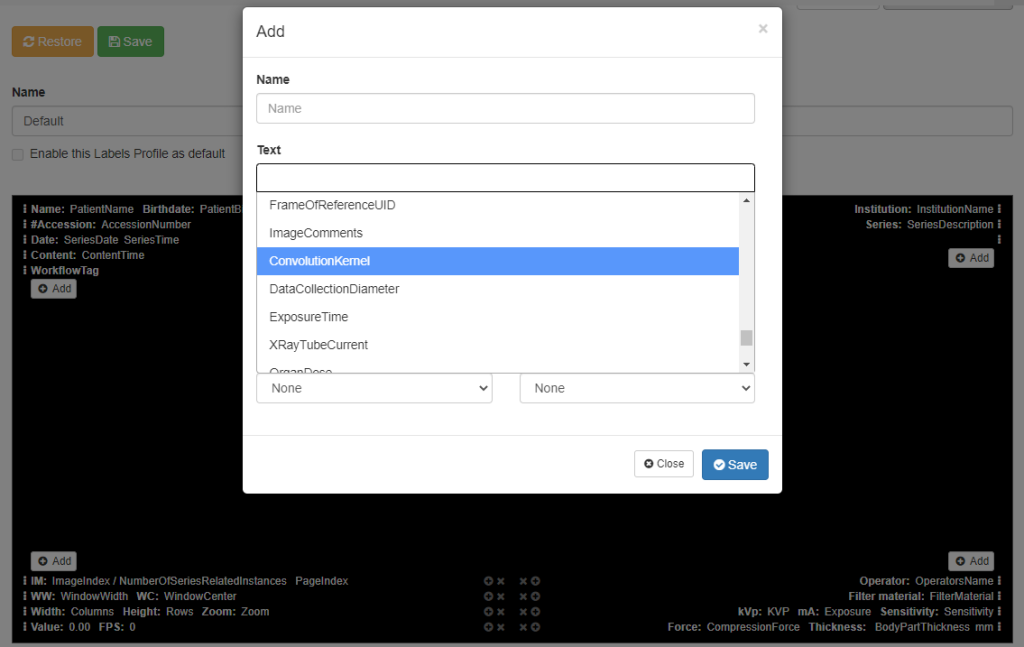Click the gear icon on the Value/FPS row
Image resolution: width=1024 pixels, height=647 pixels.
tap(488, 627)
